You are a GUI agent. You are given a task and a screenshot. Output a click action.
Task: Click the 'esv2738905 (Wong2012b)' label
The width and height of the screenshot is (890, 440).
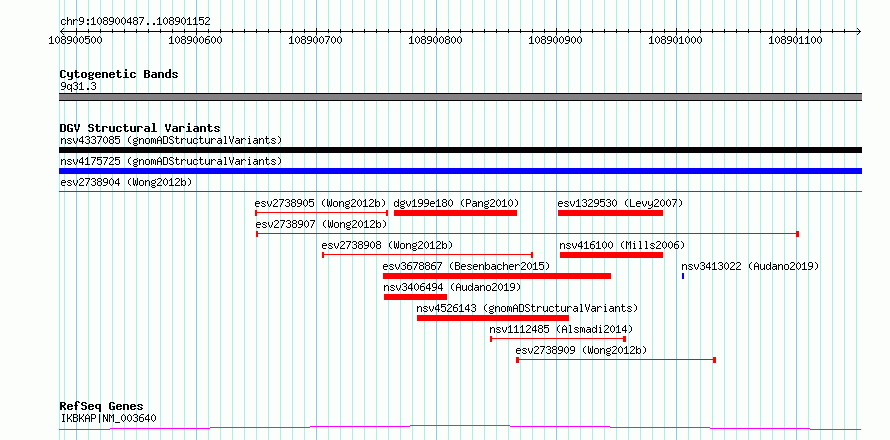pos(321,203)
